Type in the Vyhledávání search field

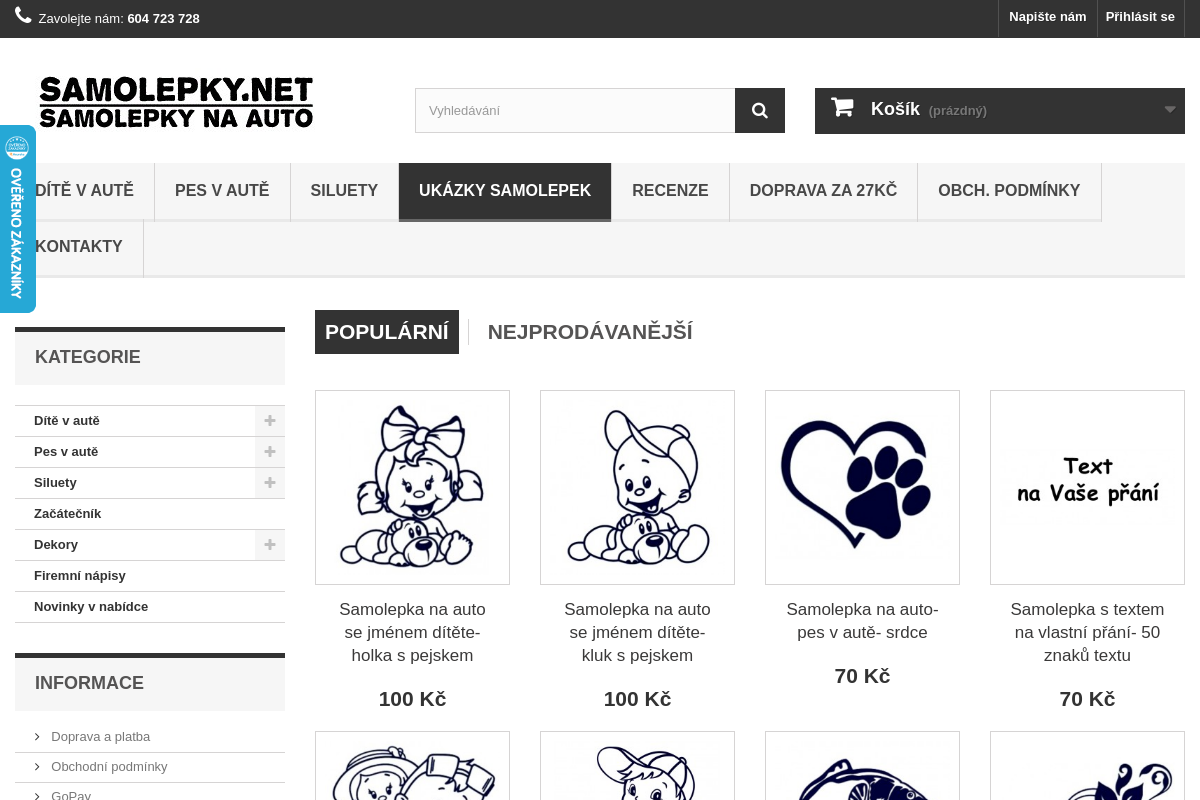pyautogui.click(x=575, y=111)
